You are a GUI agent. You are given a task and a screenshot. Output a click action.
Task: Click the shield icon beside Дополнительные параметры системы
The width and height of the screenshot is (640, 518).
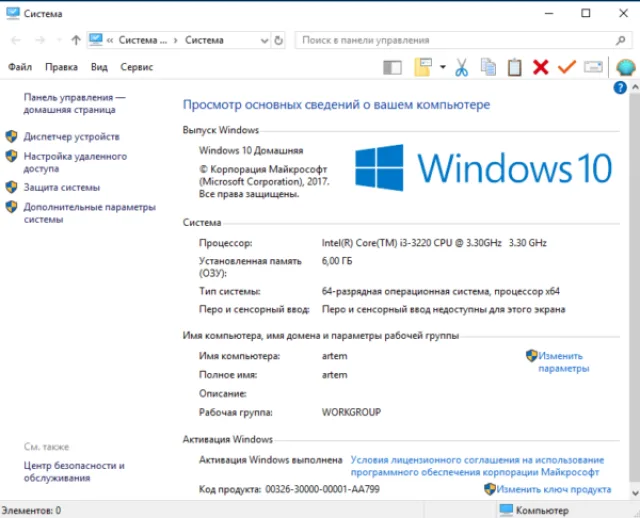[x=11, y=207]
